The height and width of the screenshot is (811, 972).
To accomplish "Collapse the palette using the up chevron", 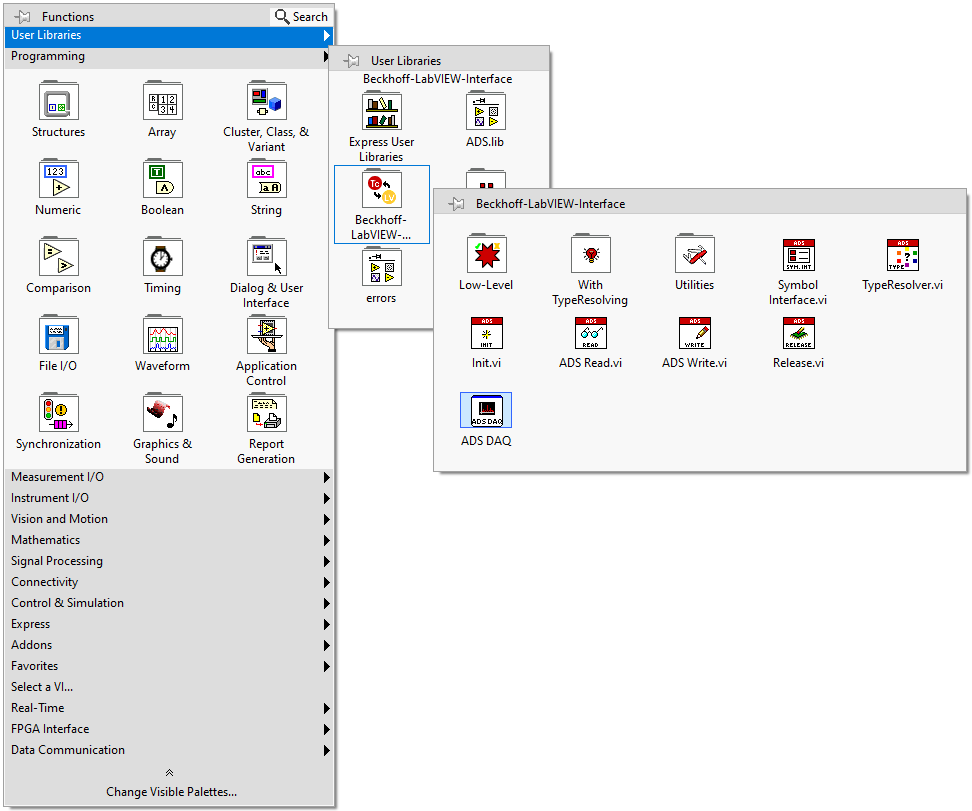I will click(x=169, y=771).
